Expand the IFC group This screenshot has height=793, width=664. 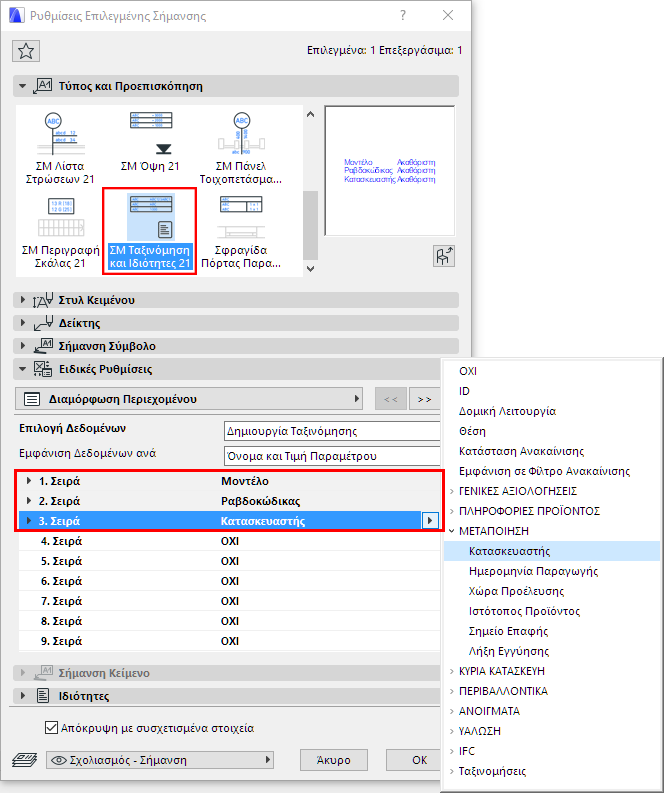point(452,751)
